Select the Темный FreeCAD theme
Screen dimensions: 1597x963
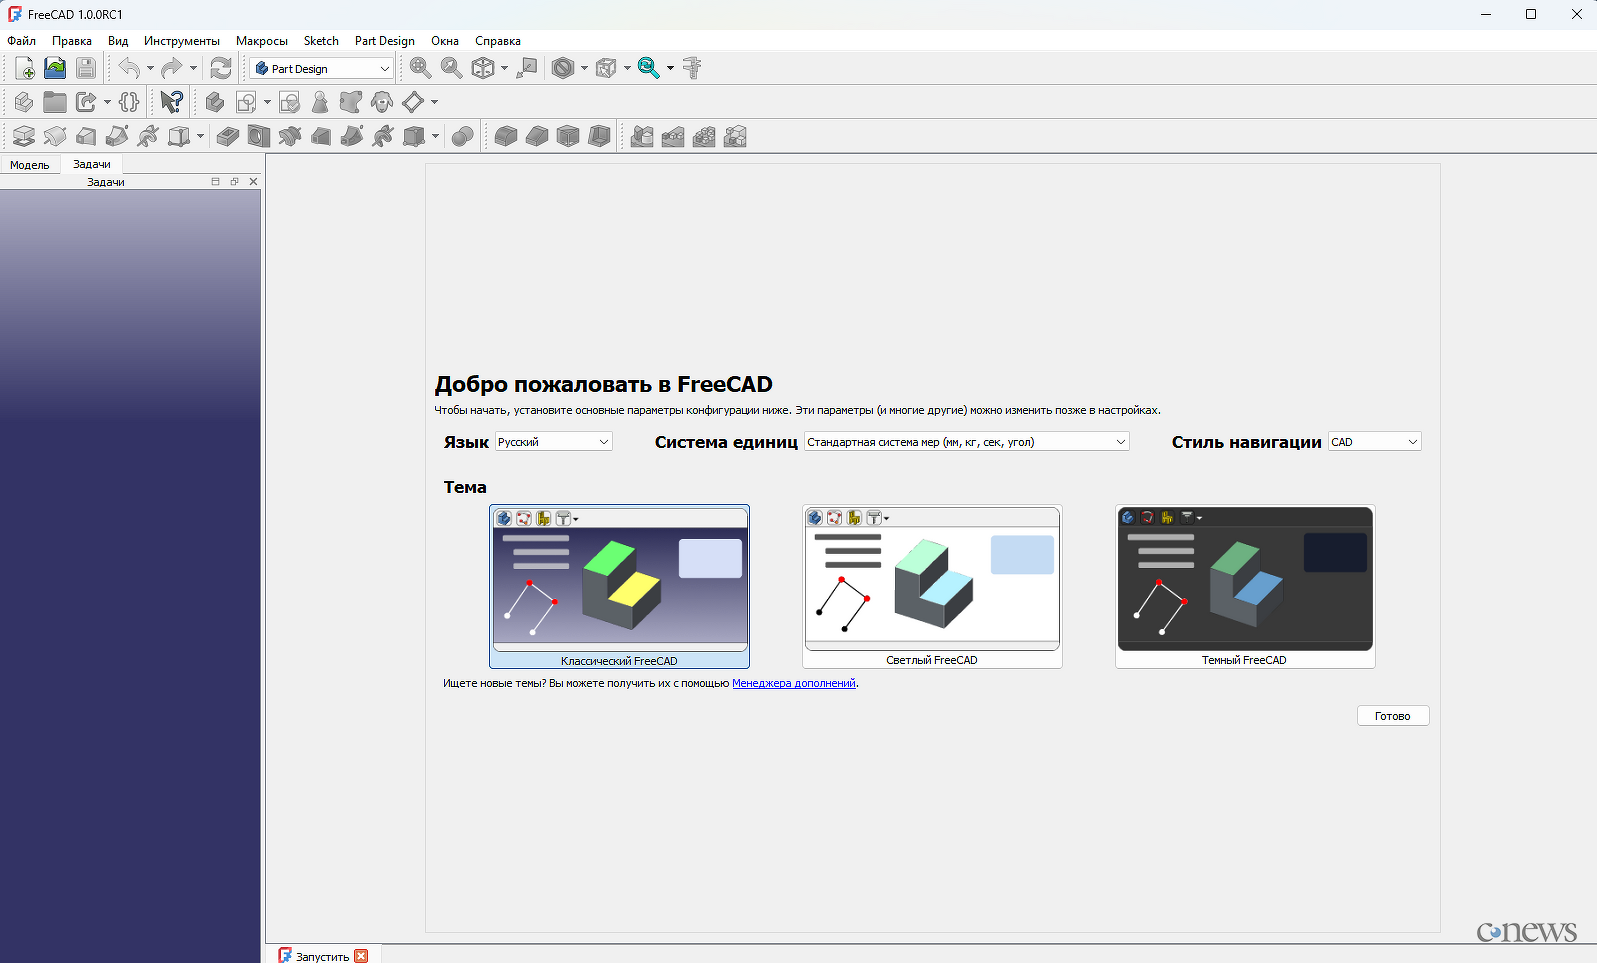(x=1245, y=586)
